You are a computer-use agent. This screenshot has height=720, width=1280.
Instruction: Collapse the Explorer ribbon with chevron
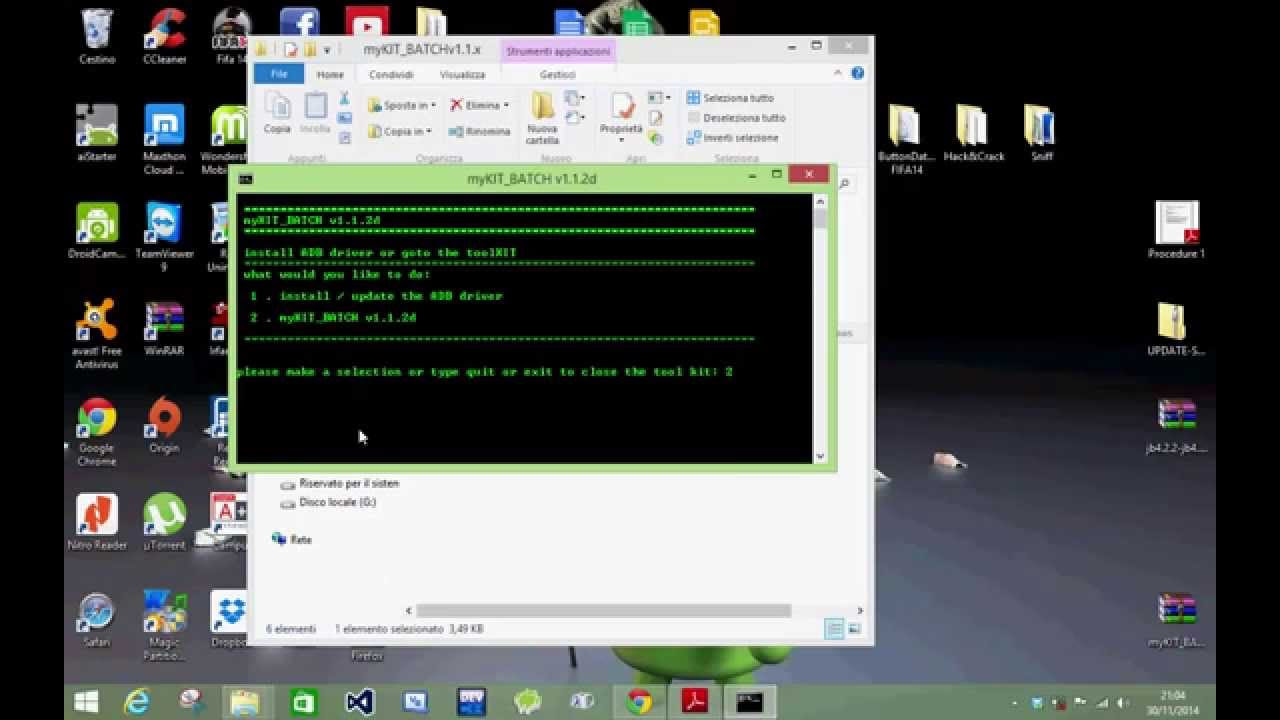[x=838, y=73]
